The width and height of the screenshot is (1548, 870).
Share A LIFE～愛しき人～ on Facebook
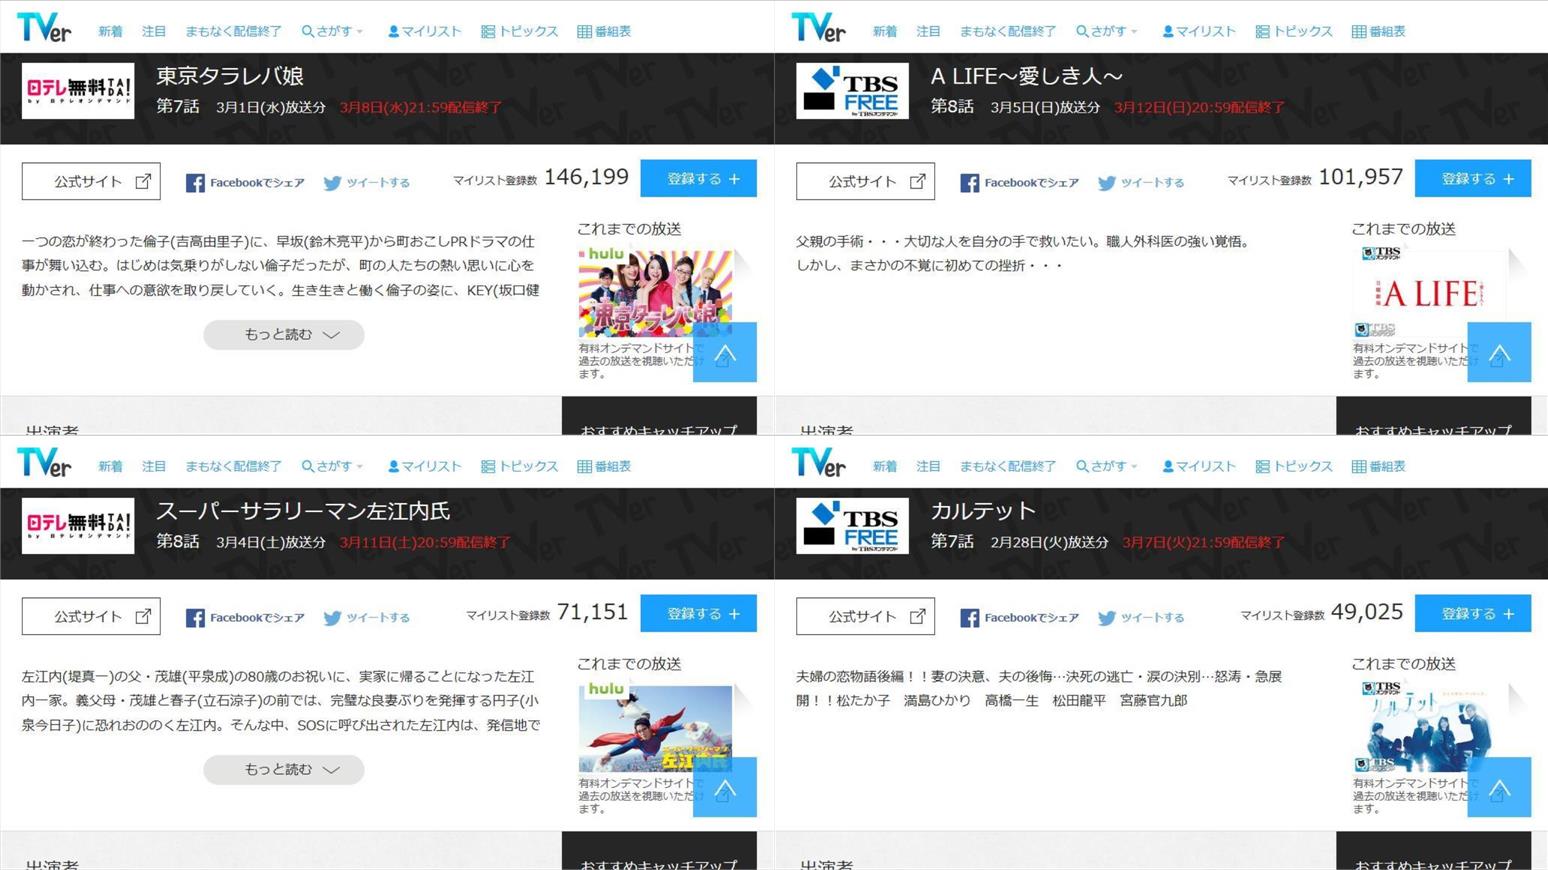[1019, 183]
